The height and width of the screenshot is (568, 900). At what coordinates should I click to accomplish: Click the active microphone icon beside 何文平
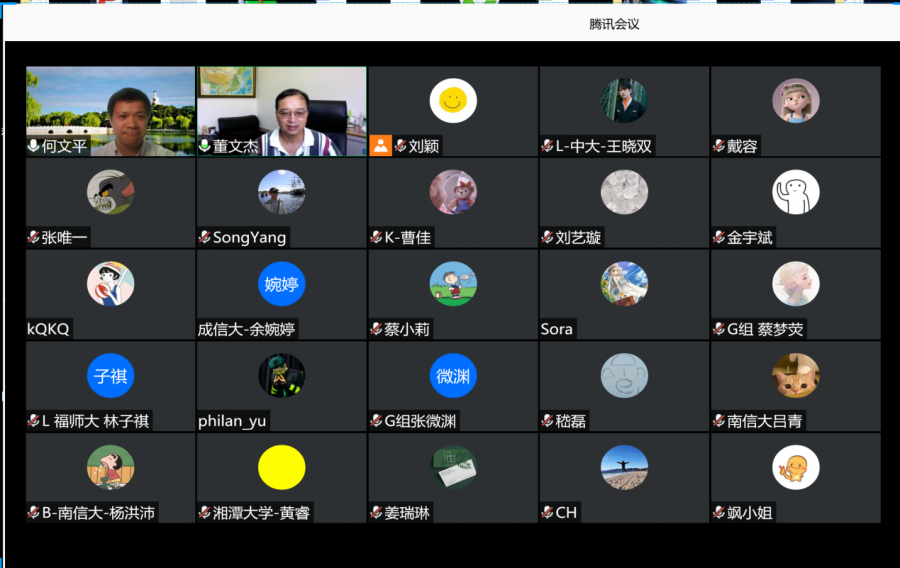click(33, 146)
